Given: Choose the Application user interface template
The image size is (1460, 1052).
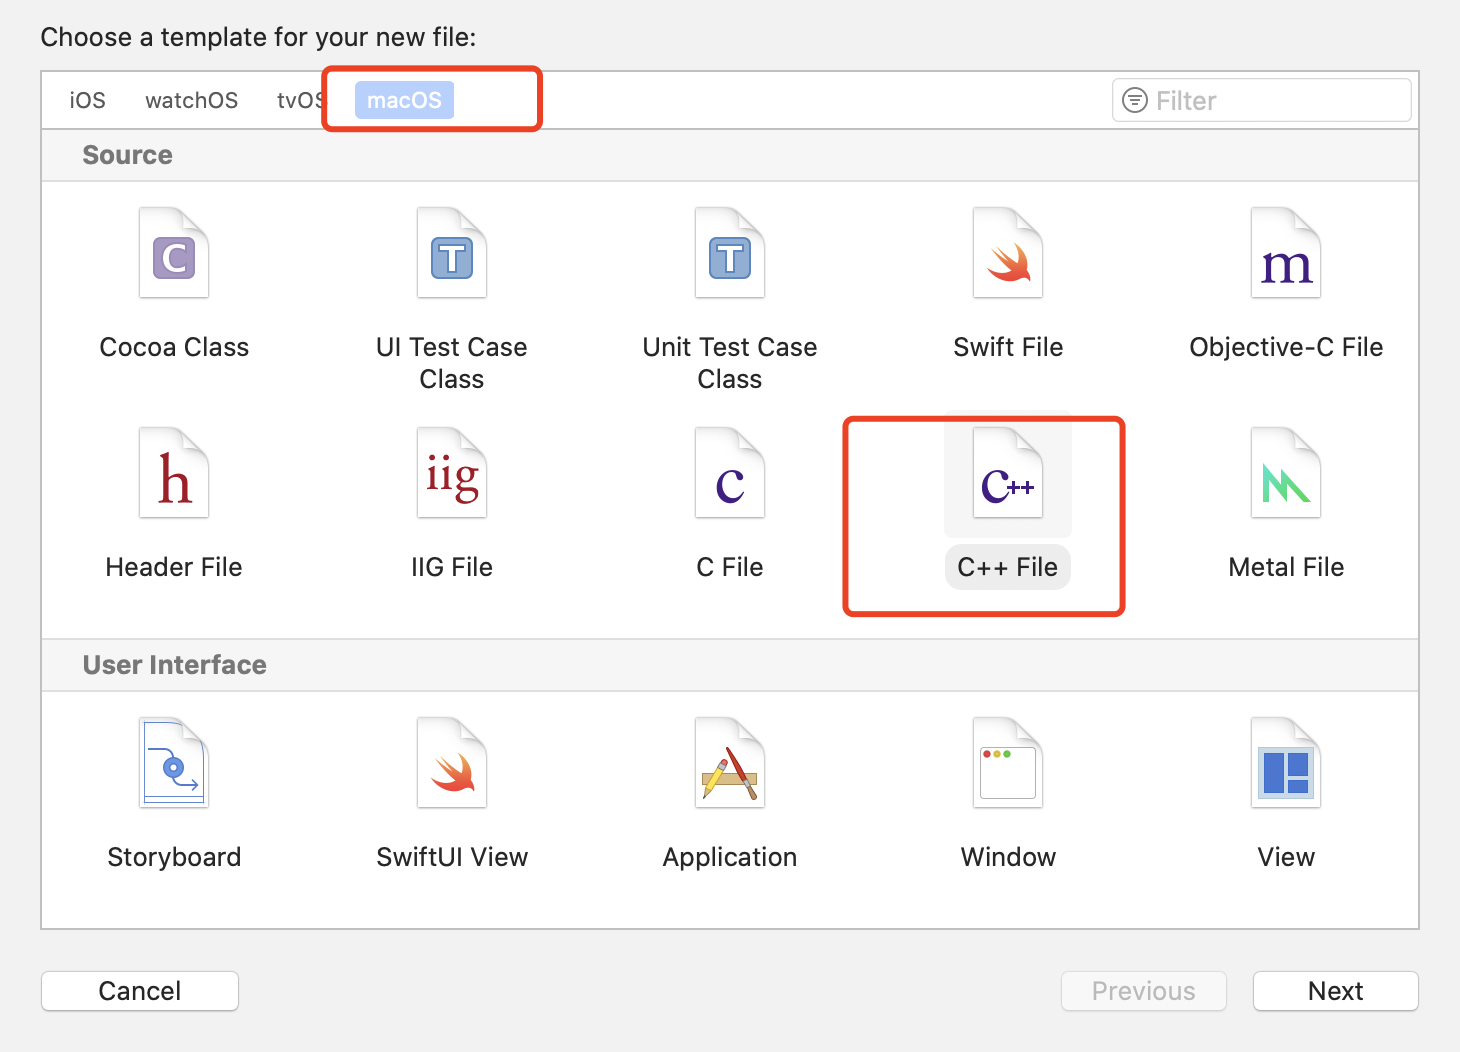Looking at the screenshot, I should (730, 764).
